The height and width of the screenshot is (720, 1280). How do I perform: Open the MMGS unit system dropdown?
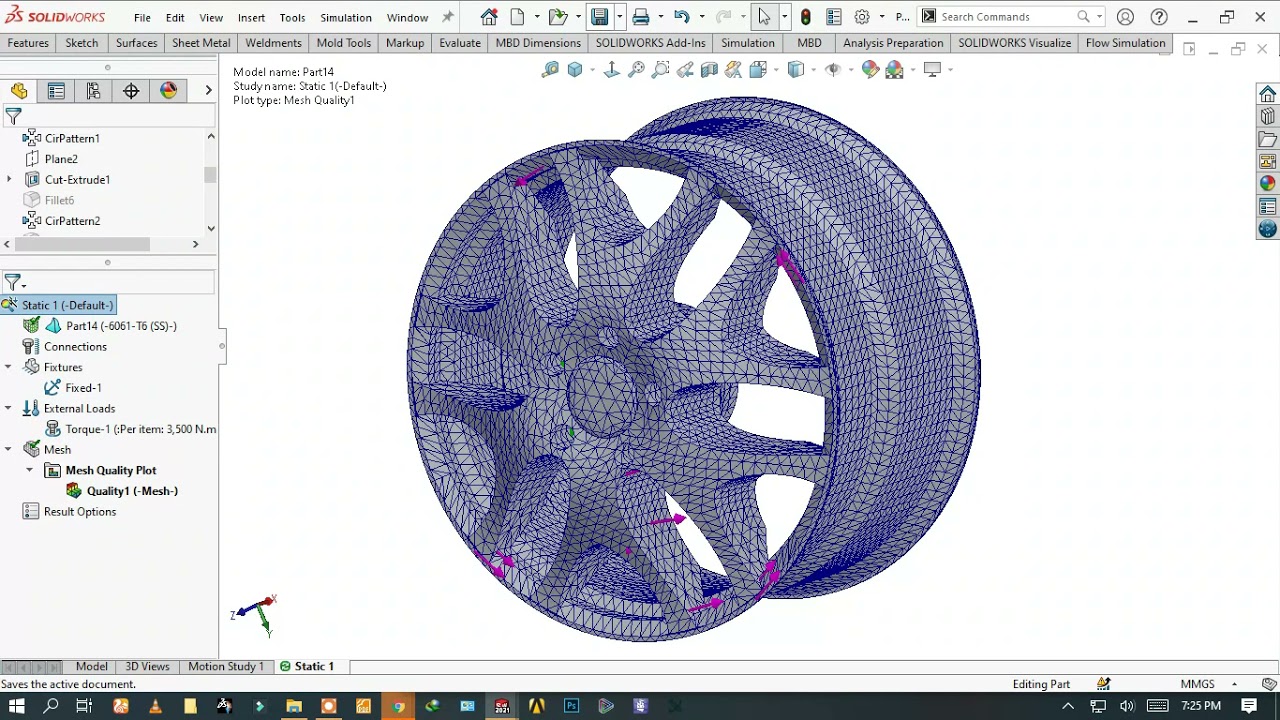coord(1234,684)
